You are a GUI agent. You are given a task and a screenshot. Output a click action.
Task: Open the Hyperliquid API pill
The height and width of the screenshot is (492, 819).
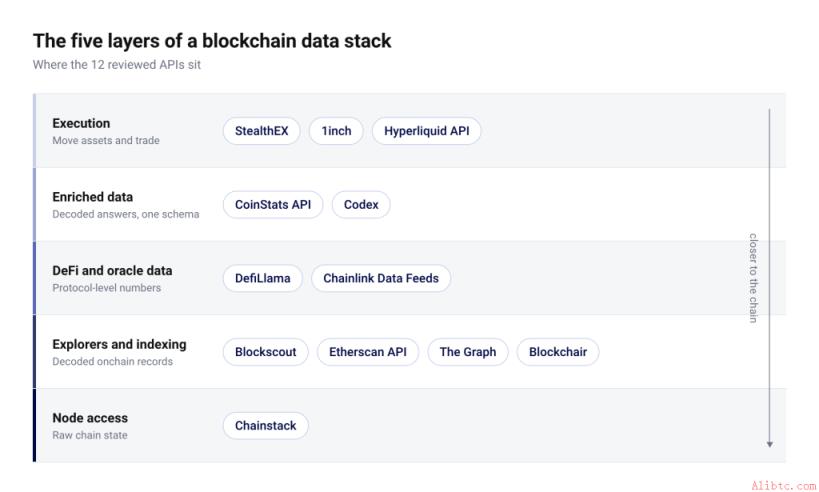coord(426,131)
